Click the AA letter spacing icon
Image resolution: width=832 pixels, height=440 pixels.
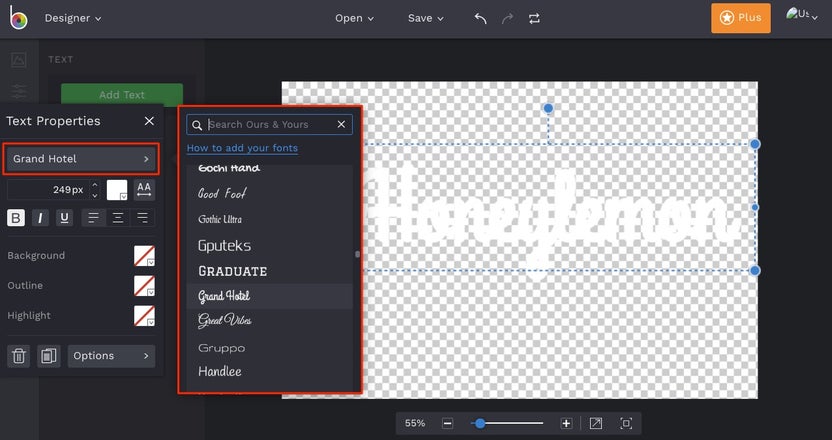tap(144, 189)
